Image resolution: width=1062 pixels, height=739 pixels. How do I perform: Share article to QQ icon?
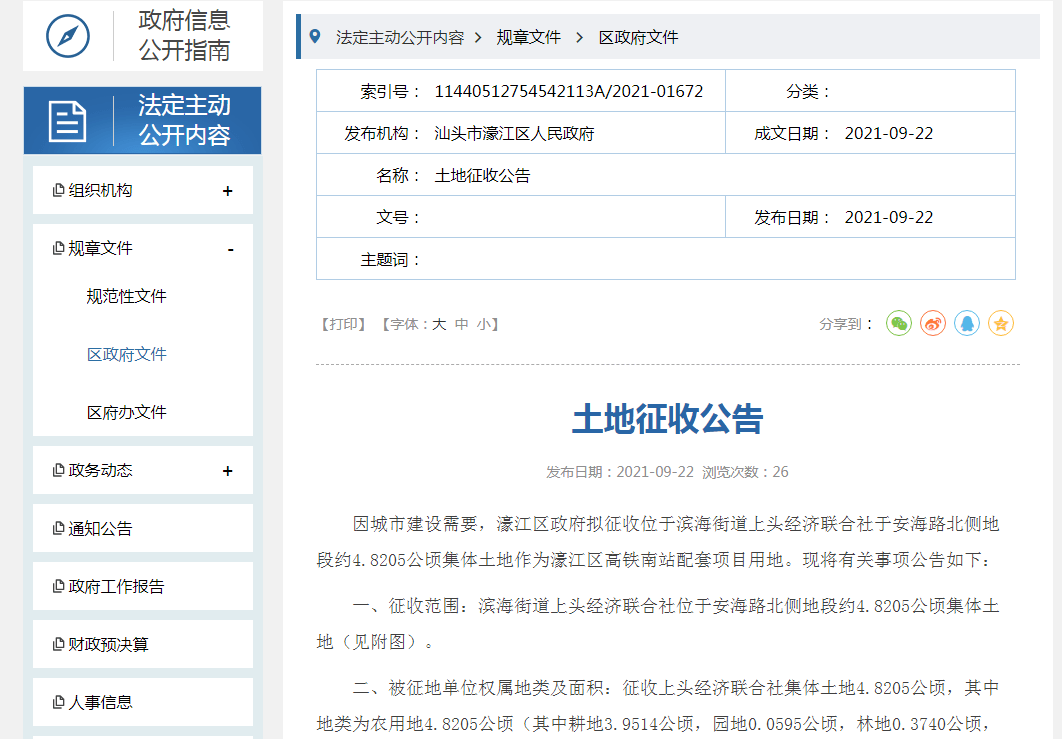tap(967, 324)
